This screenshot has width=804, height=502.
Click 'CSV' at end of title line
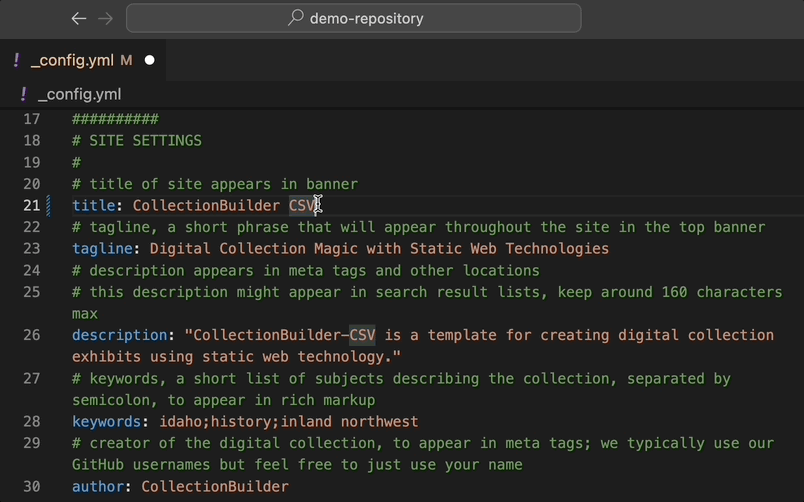pyautogui.click(x=302, y=206)
